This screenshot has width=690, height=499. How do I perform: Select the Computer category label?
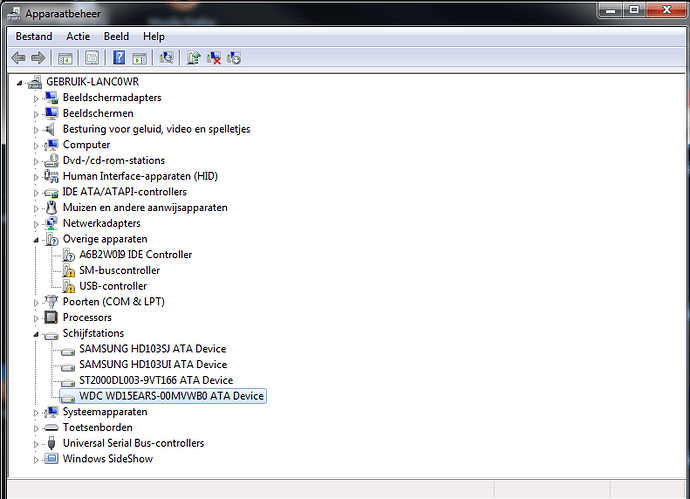tap(86, 145)
